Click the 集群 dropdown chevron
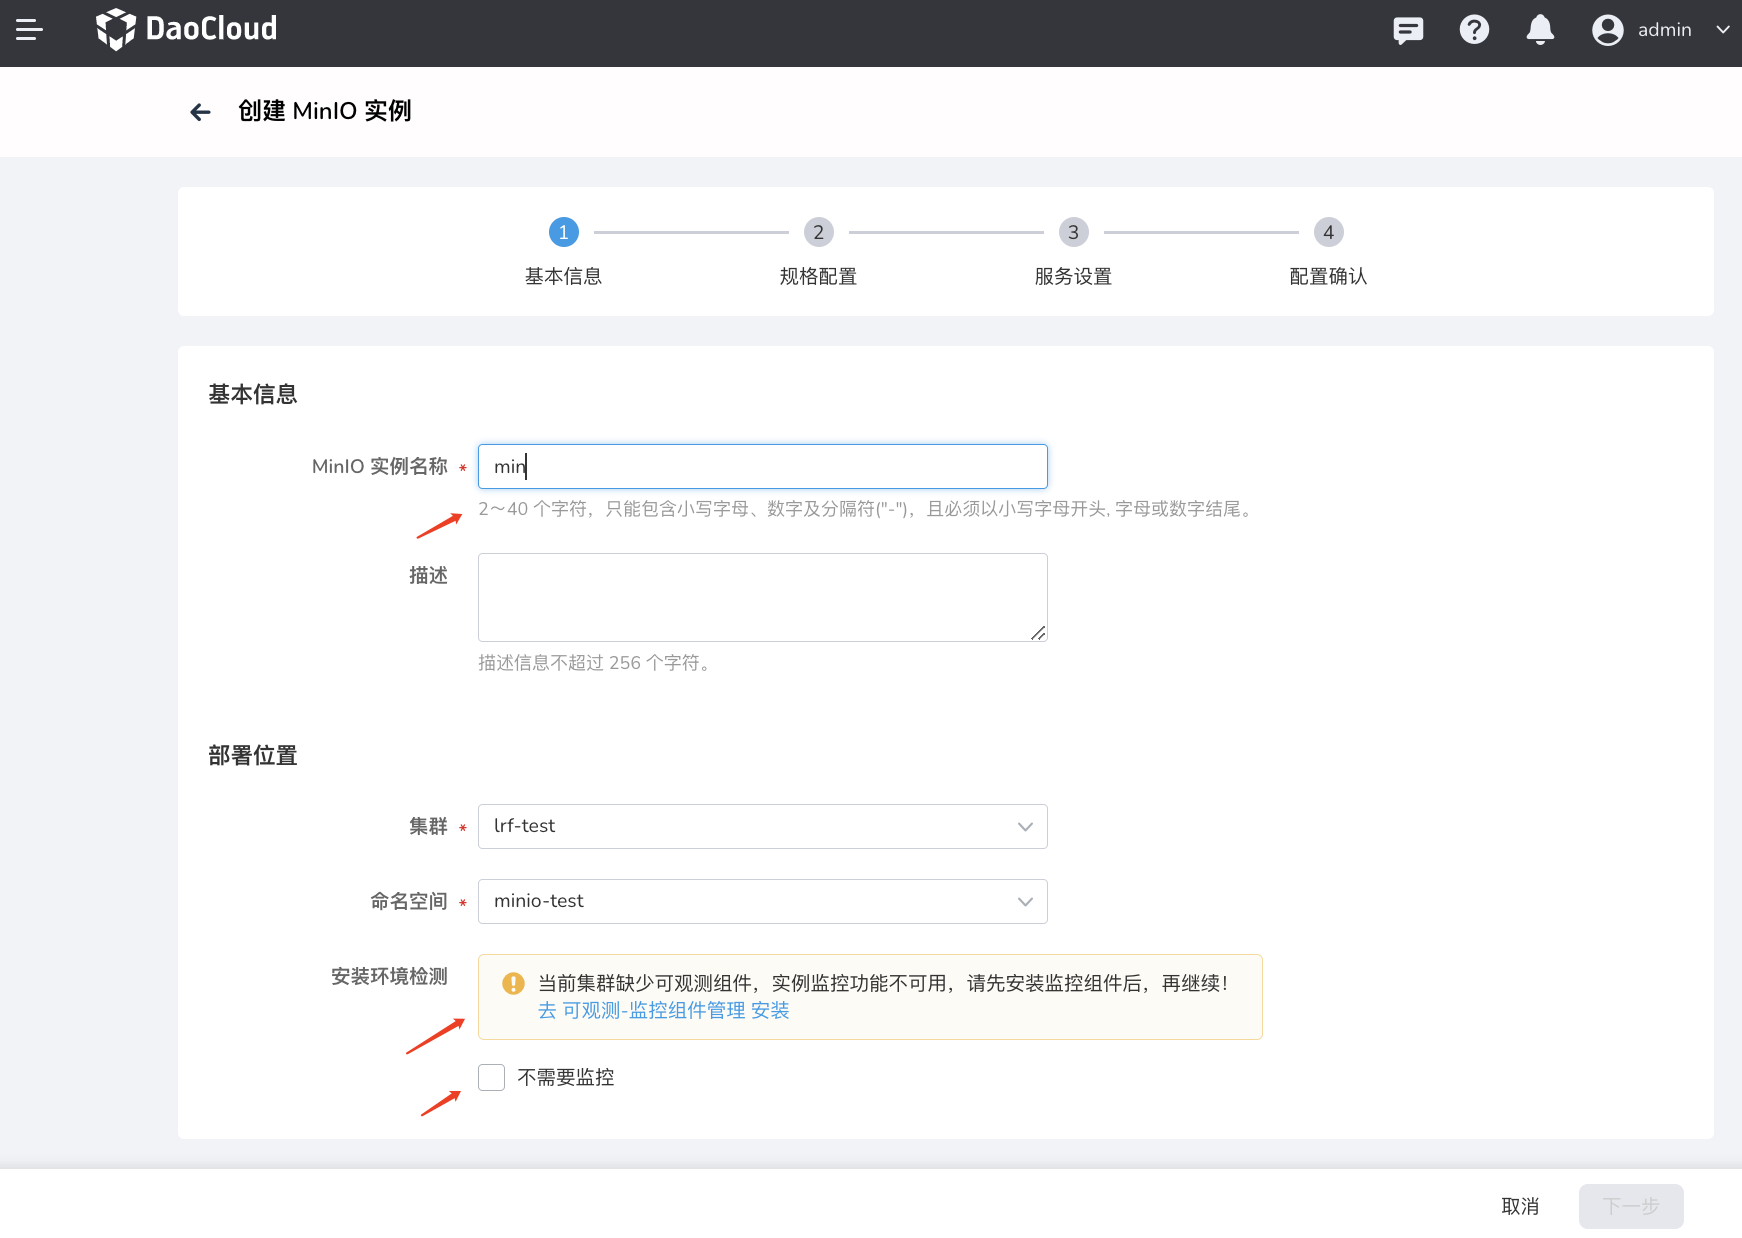This screenshot has height=1238, width=1742. tap(1025, 827)
